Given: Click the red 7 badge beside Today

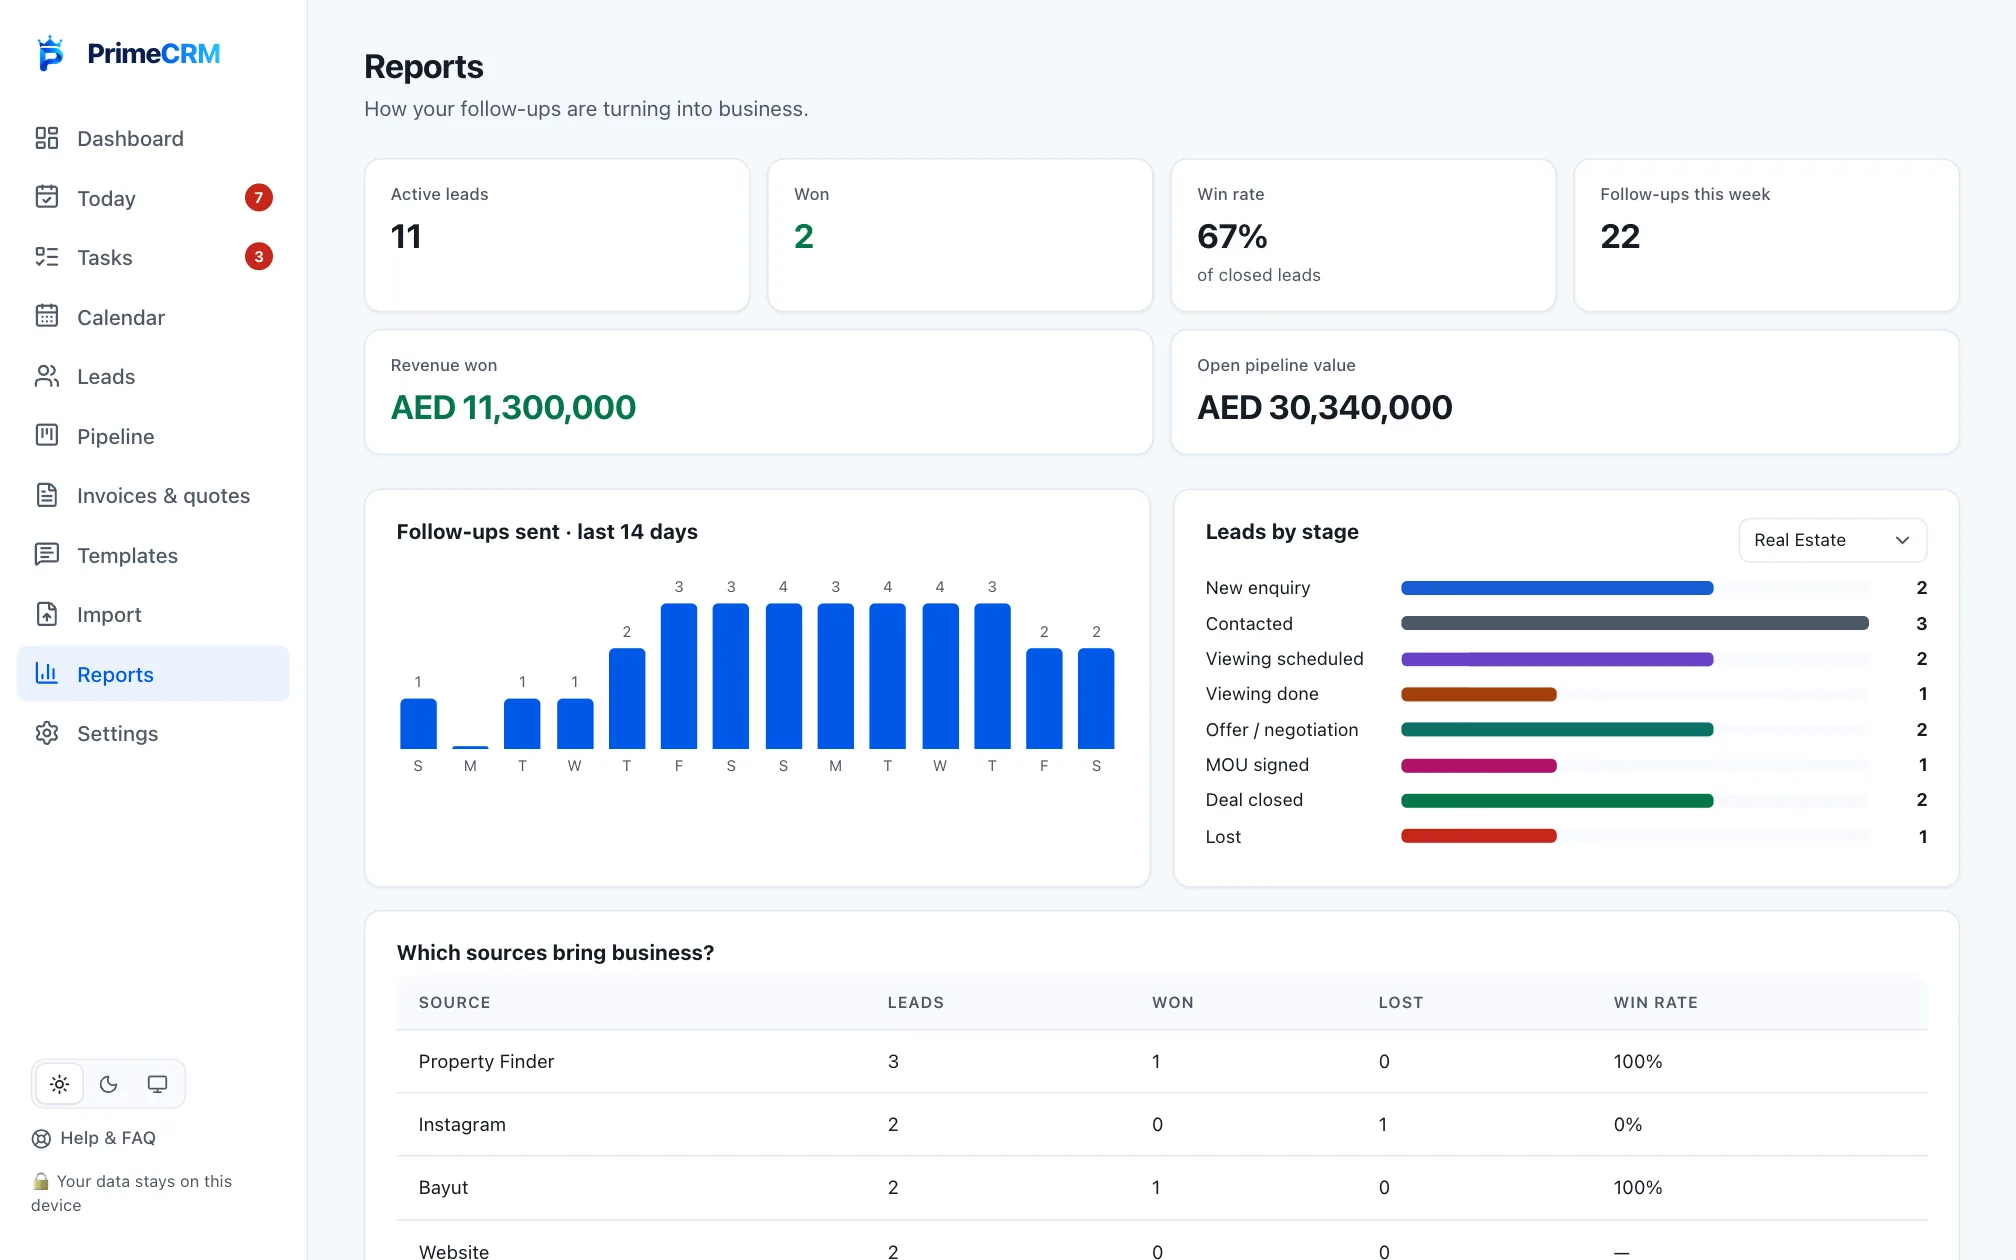Looking at the screenshot, I should pyautogui.click(x=259, y=197).
